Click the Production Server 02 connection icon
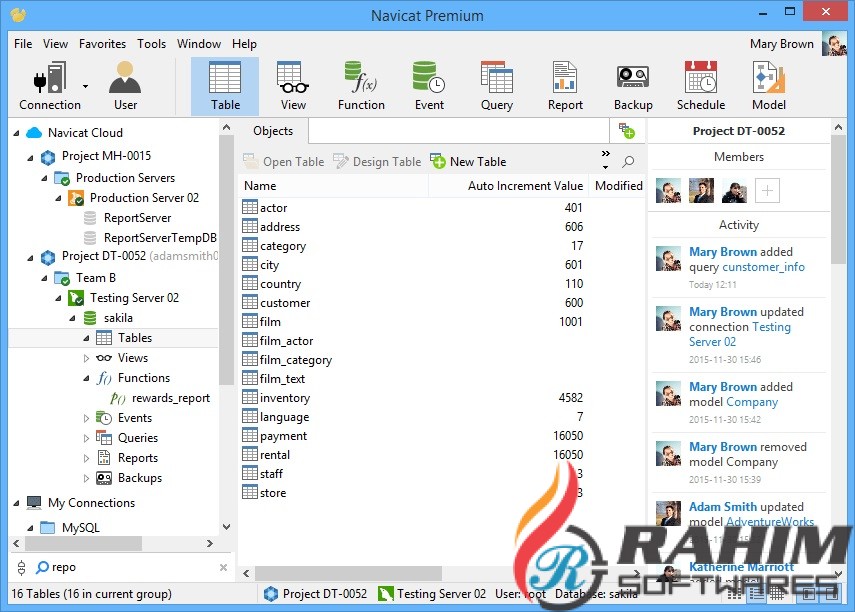Image resolution: width=855 pixels, height=612 pixels. point(76,197)
